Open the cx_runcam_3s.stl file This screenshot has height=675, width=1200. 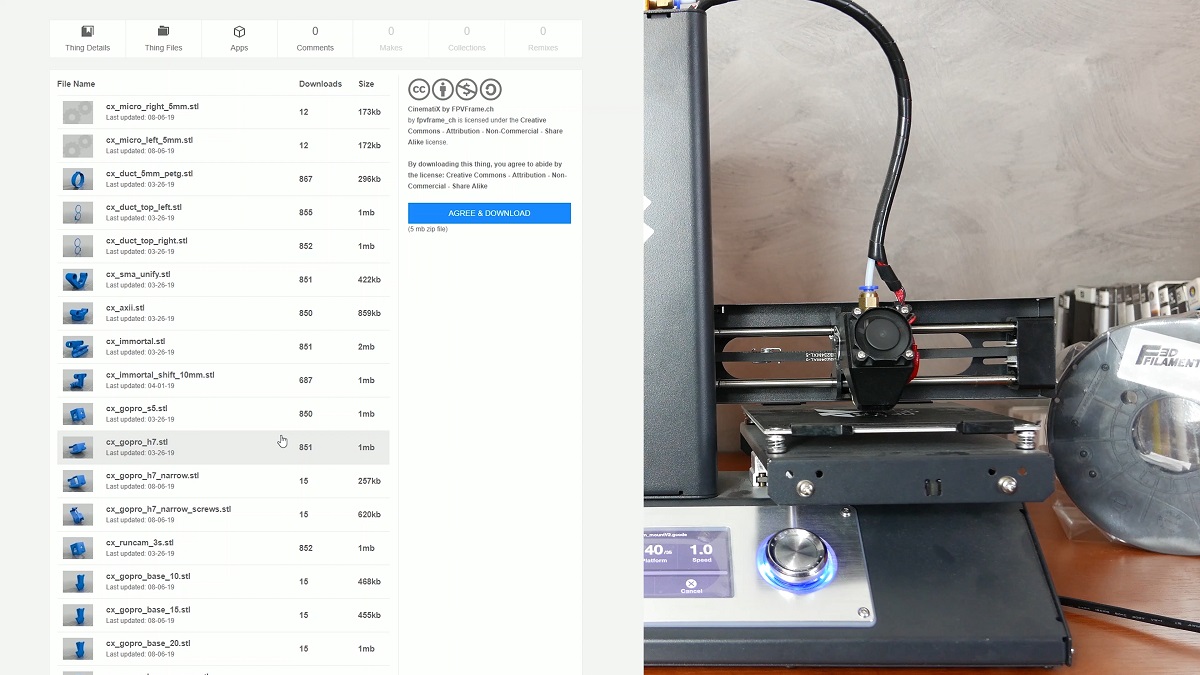pos(139,542)
